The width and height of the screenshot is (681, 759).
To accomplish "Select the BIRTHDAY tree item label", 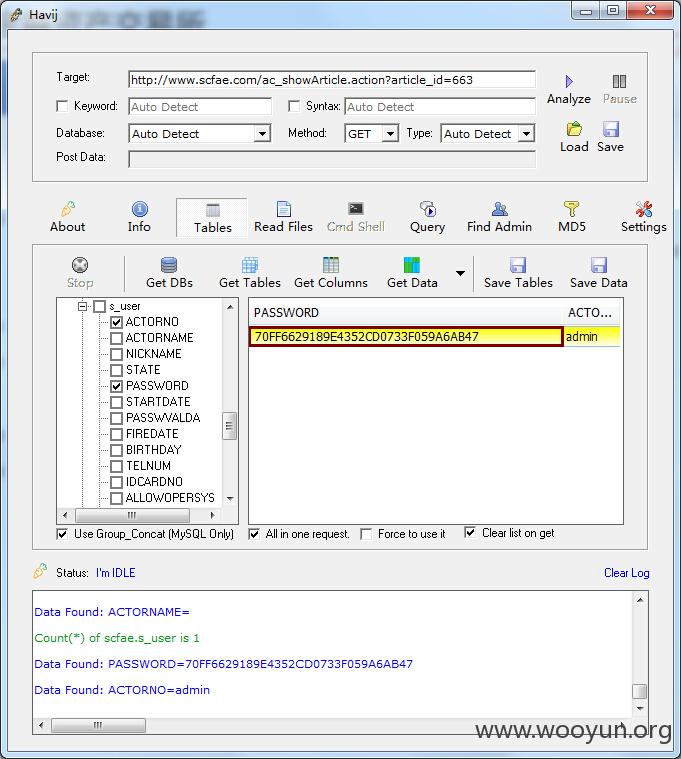I will point(153,450).
